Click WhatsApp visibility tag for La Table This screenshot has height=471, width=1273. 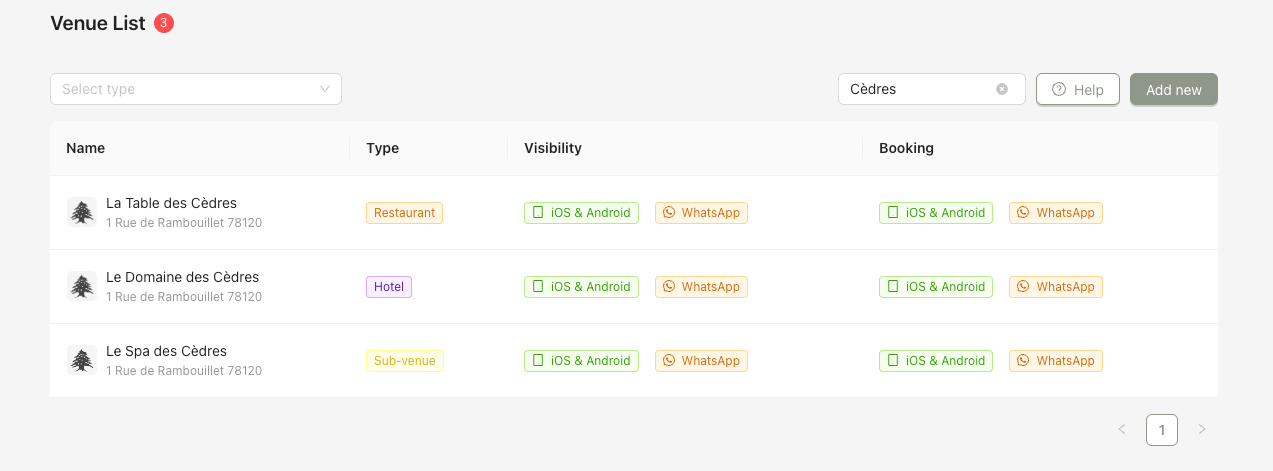point(701,213)
